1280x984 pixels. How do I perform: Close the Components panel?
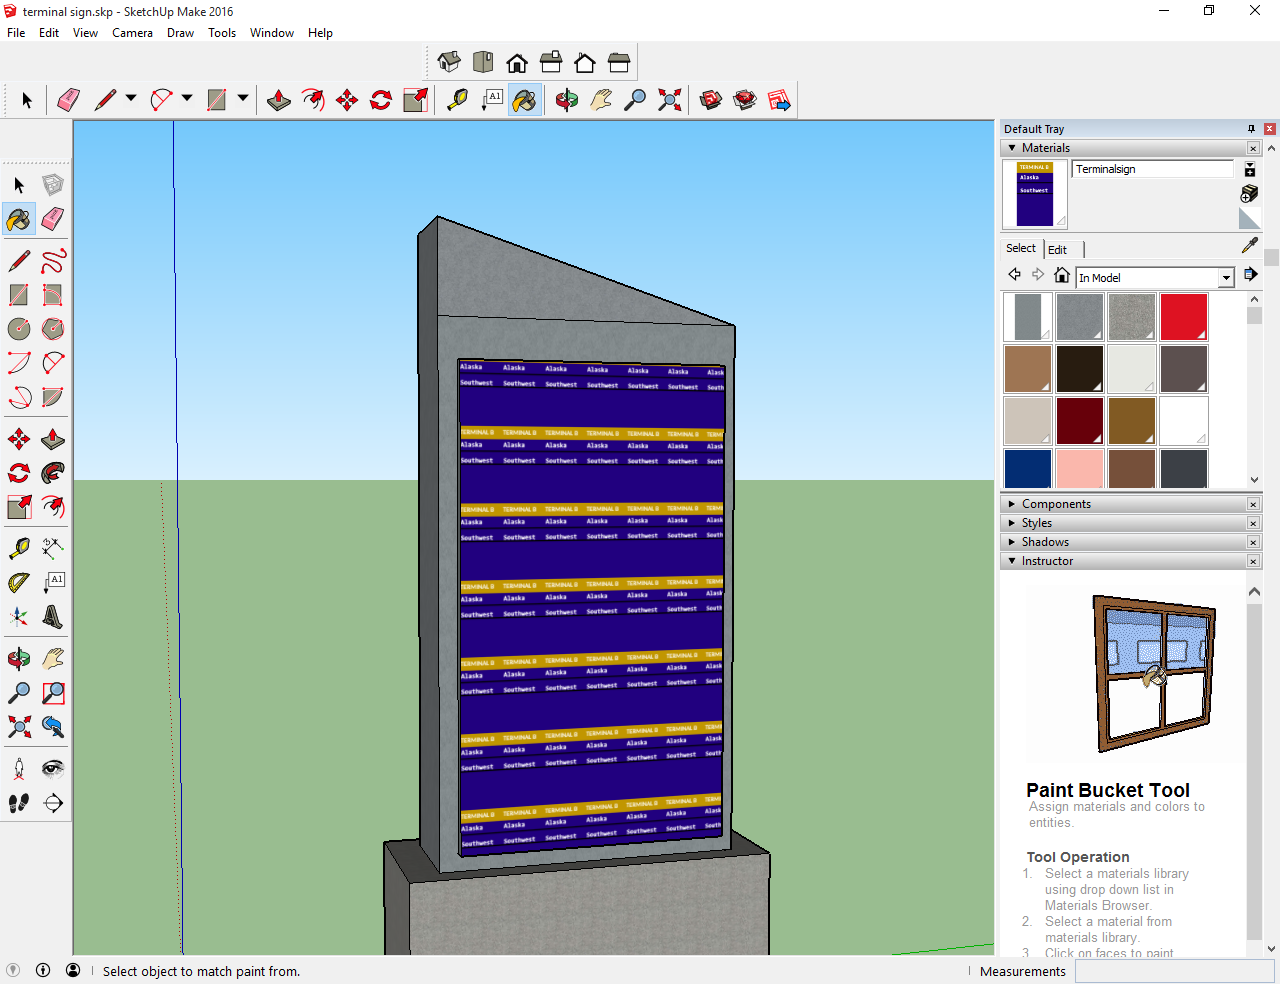[1253, 505]
